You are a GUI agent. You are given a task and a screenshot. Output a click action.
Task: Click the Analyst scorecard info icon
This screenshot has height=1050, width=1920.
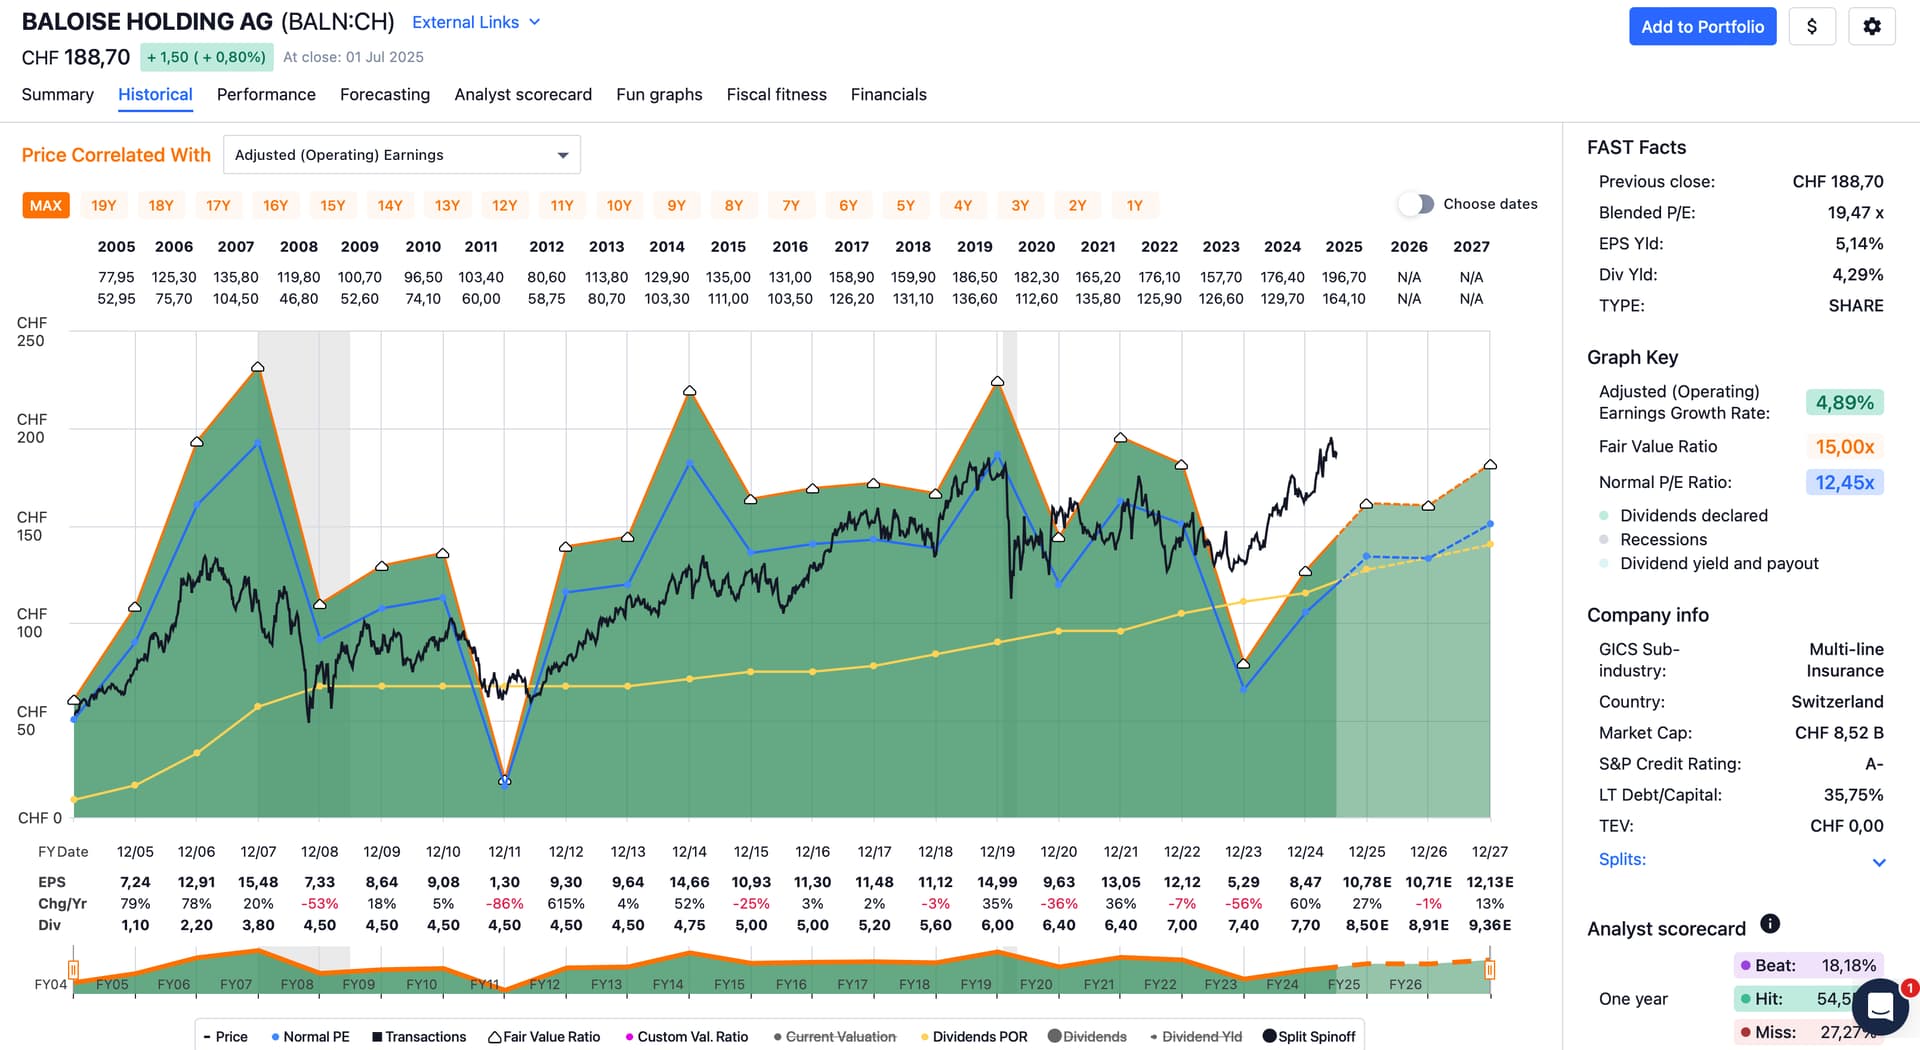click(1769, 924)
